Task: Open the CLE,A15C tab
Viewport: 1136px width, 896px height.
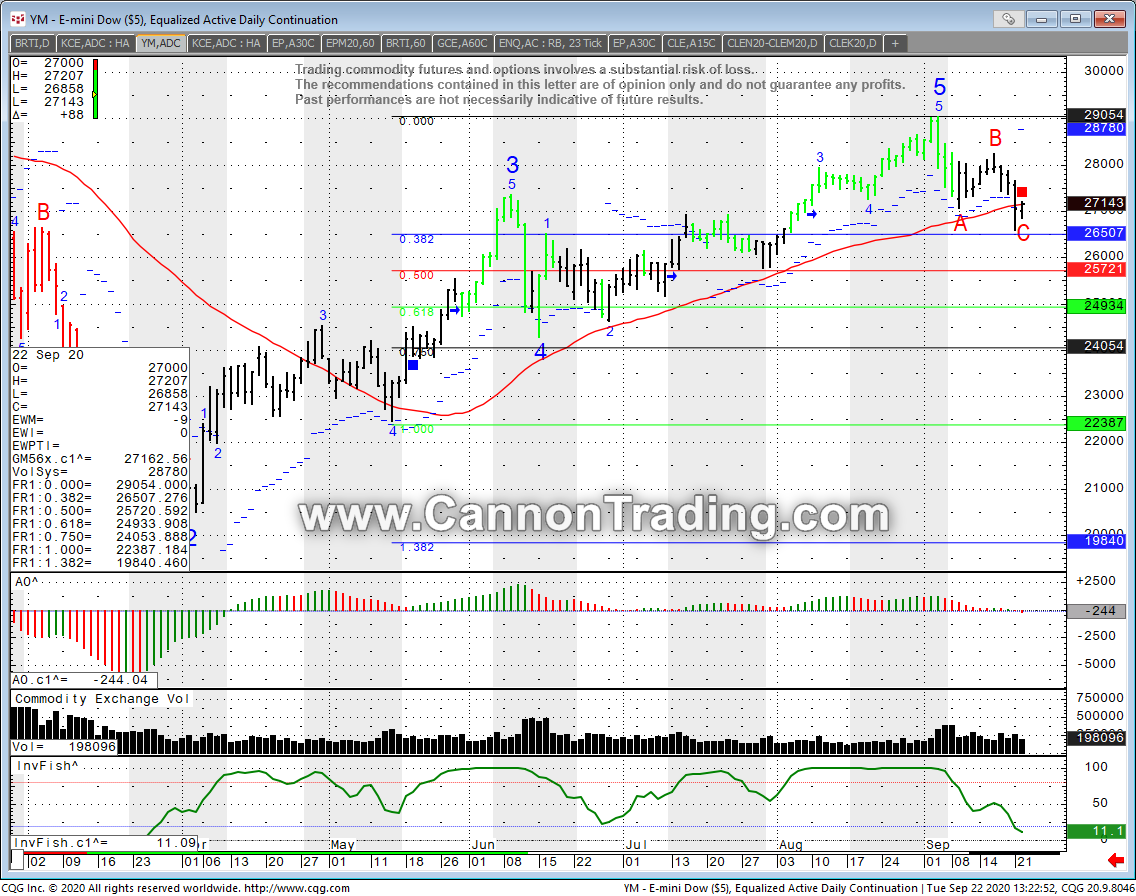Action: click(691, 43)
